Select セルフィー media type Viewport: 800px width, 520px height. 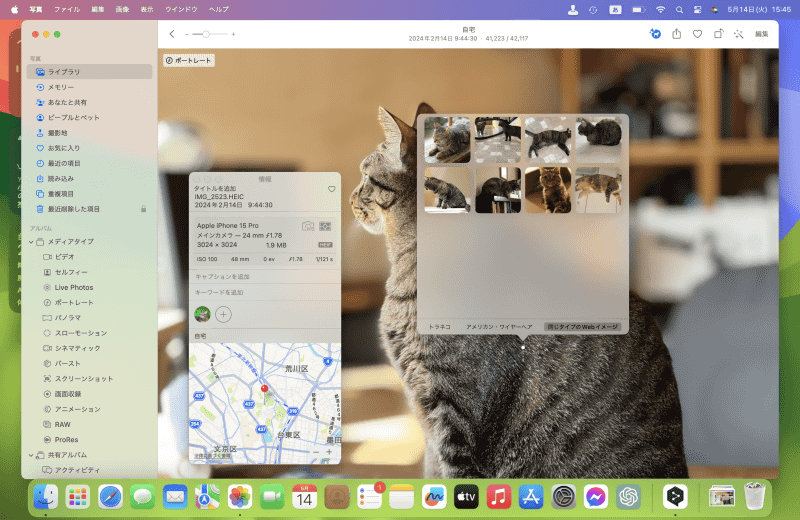(x=89, y=272)
